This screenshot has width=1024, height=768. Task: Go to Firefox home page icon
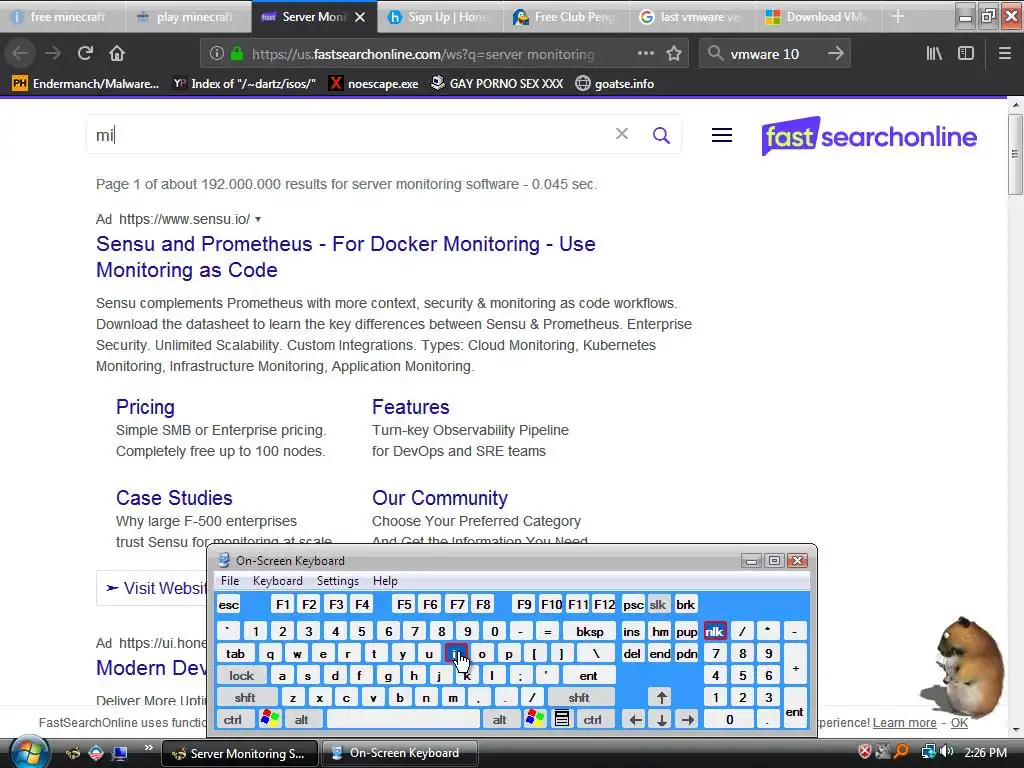(117, 54)
